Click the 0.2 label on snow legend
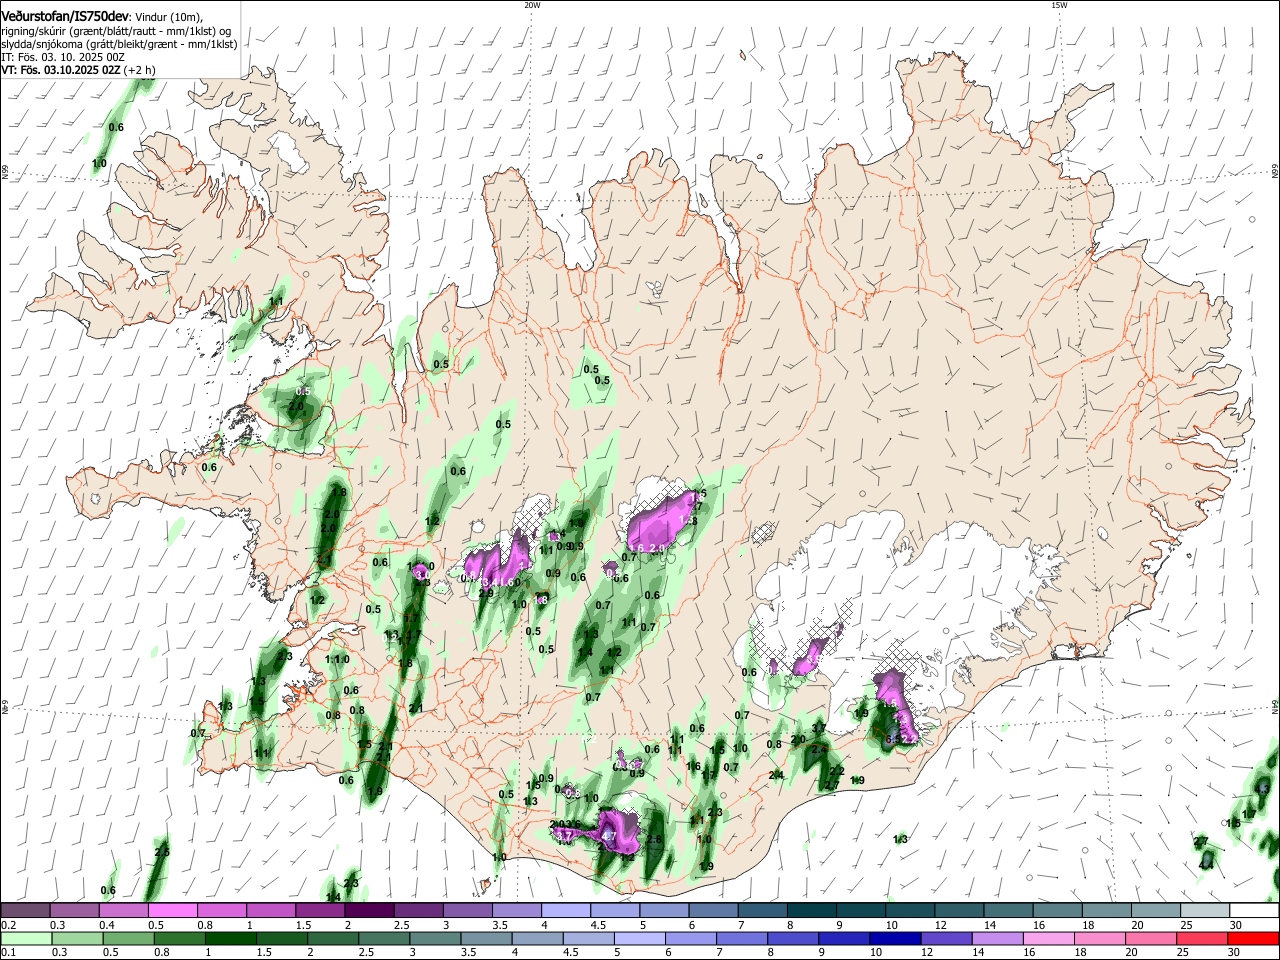Screen dimensions: 1280x960 coord(8,925)
